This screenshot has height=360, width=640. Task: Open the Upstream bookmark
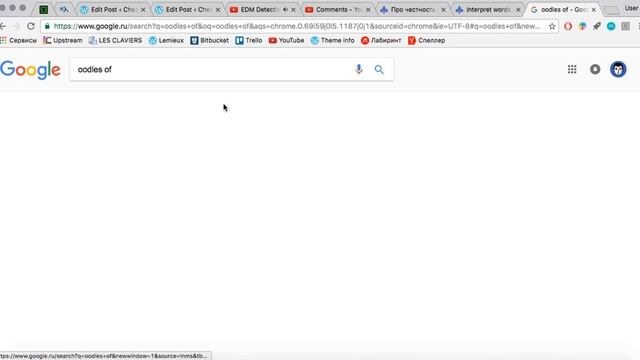(63, 40)
